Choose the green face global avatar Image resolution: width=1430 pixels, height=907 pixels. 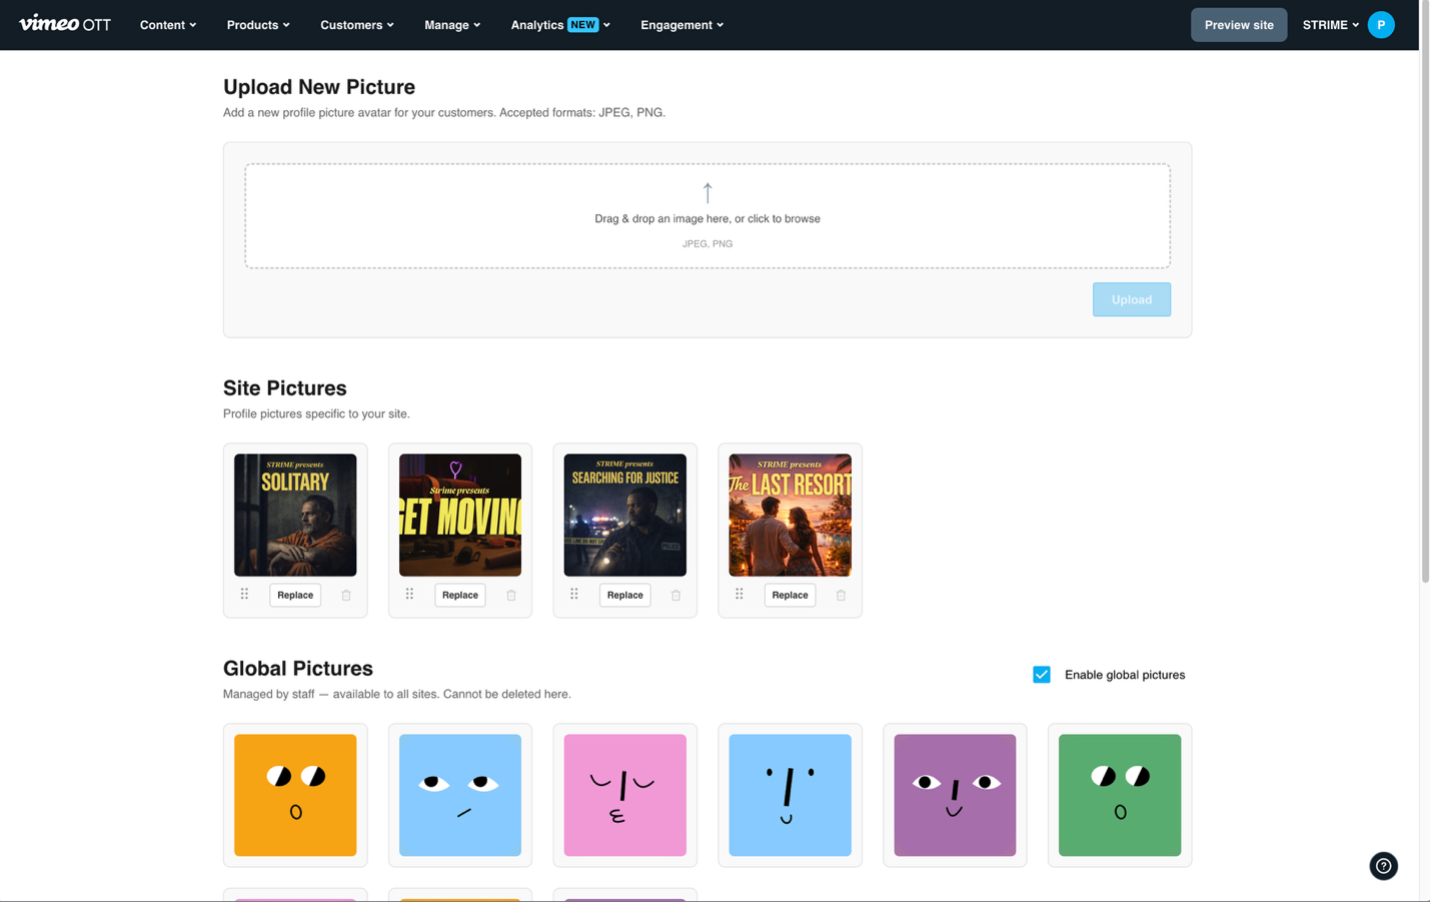[x=1120, y=795]
